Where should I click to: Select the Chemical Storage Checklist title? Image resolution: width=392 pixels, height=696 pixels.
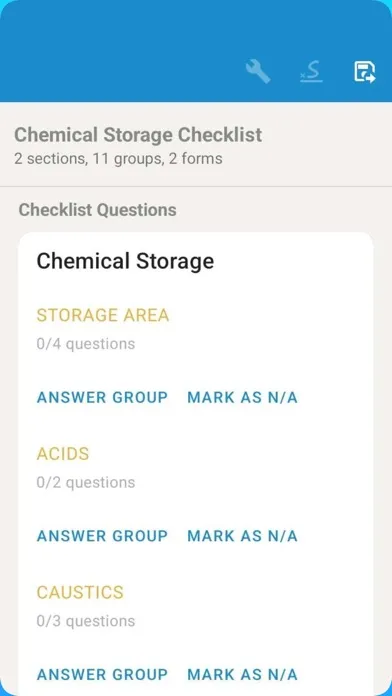[x=138, y=135]
